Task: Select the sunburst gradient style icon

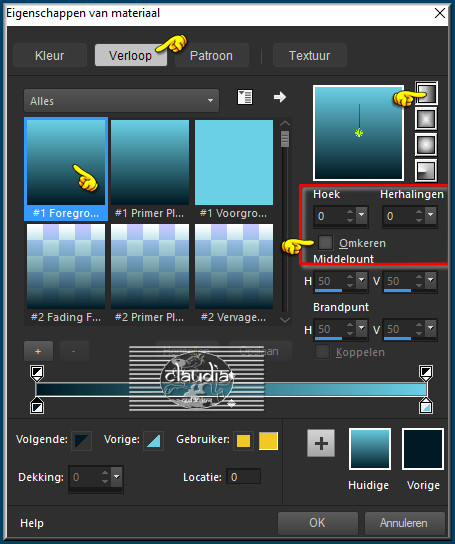Action: (426, 144)
